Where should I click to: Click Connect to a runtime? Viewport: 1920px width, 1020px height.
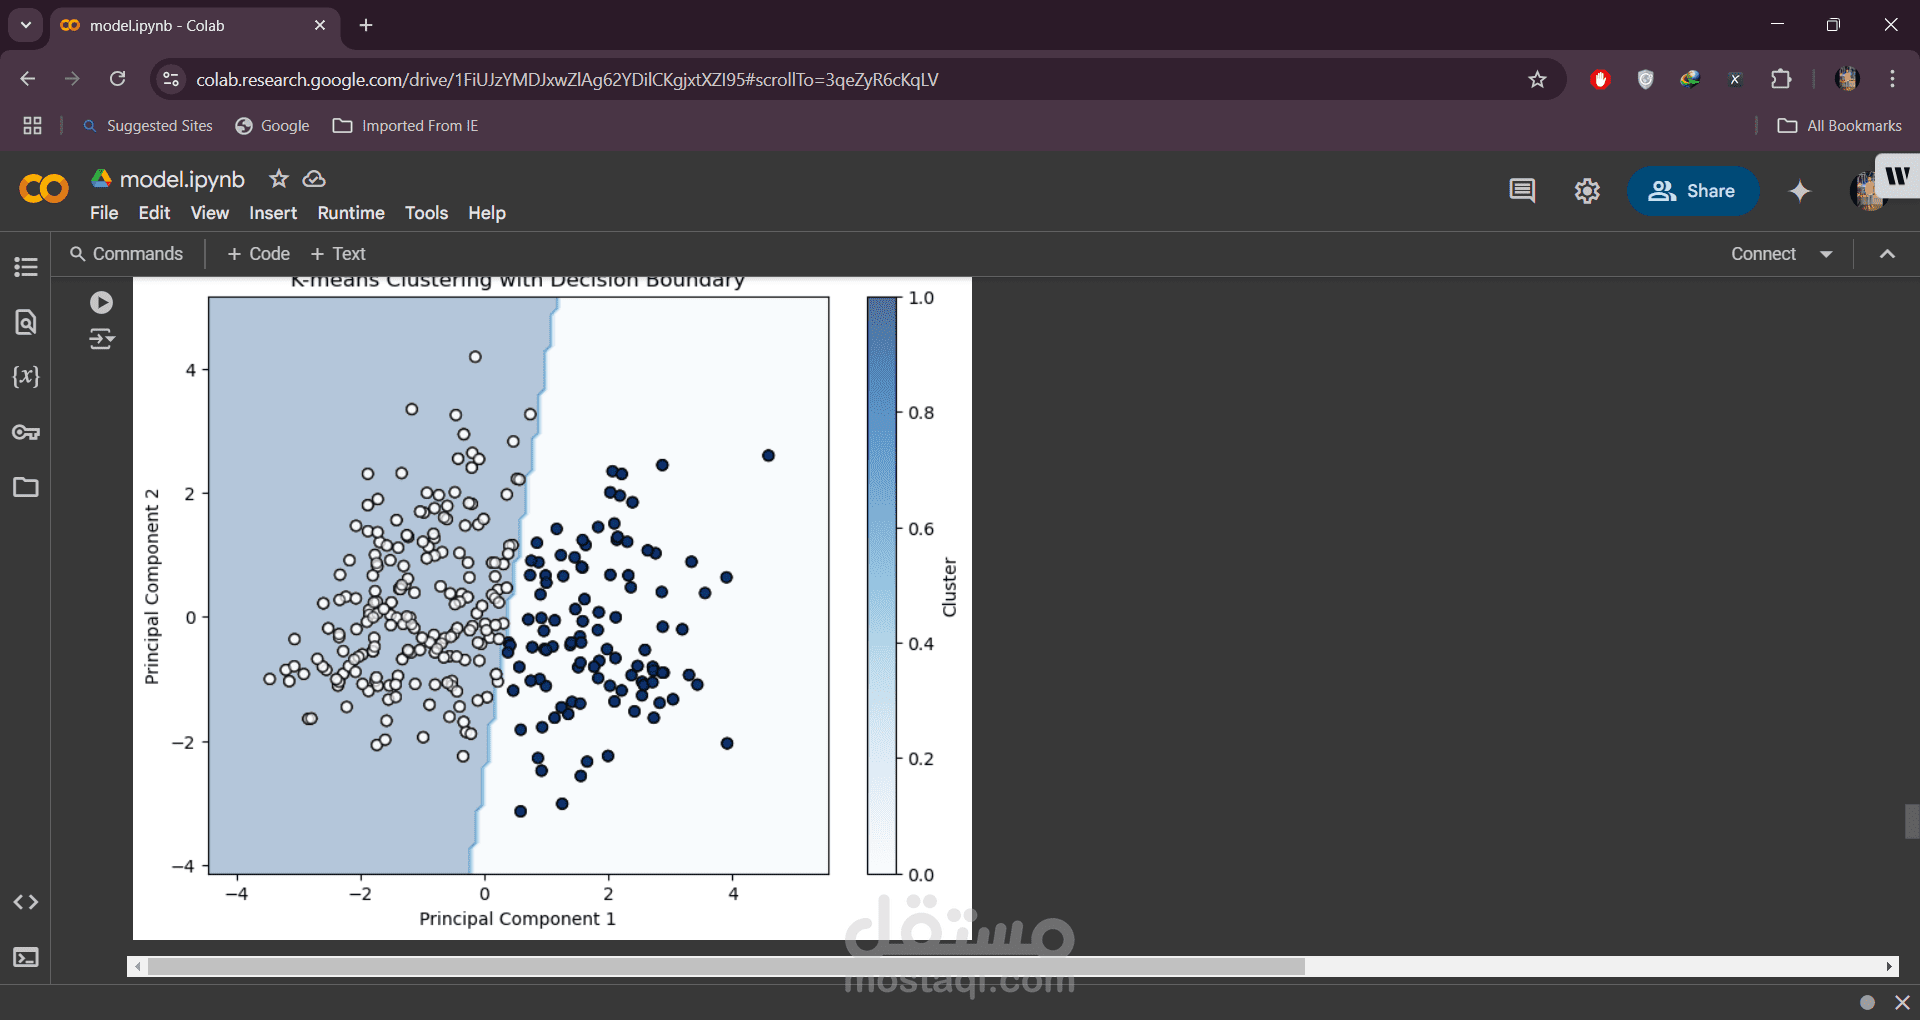[1763, 254]
